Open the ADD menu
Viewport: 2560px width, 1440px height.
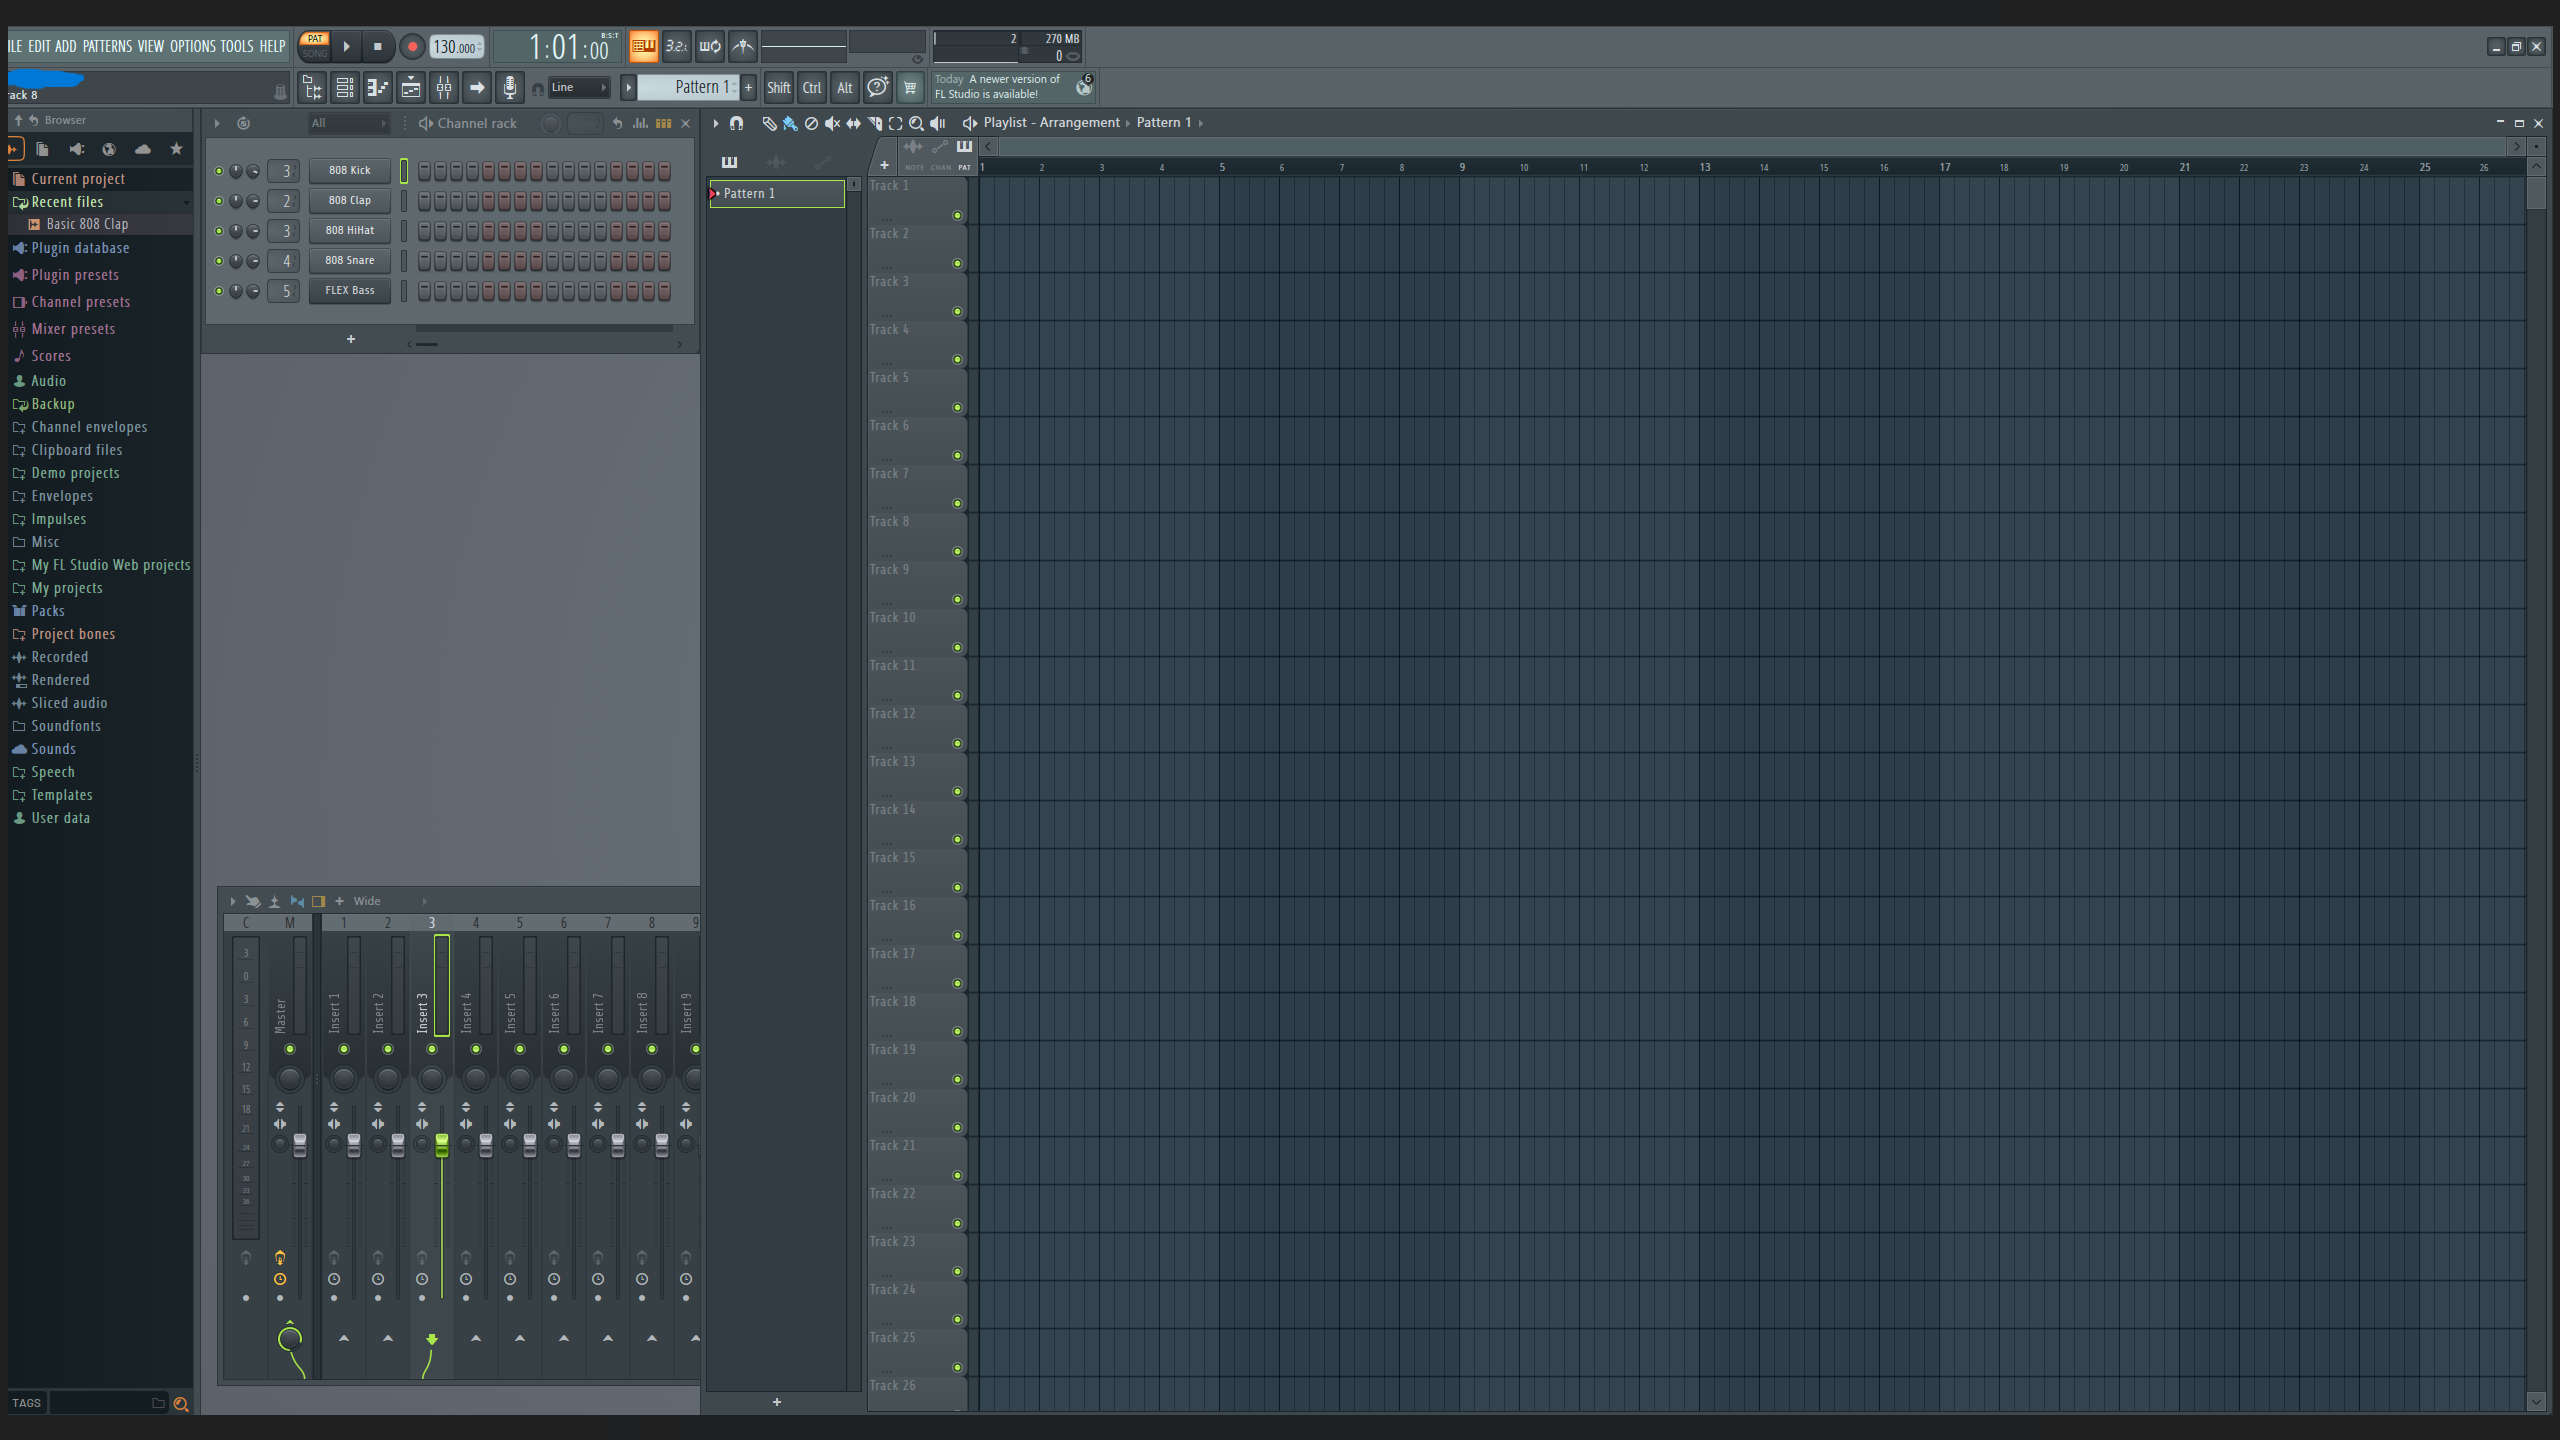coord(66,46)
